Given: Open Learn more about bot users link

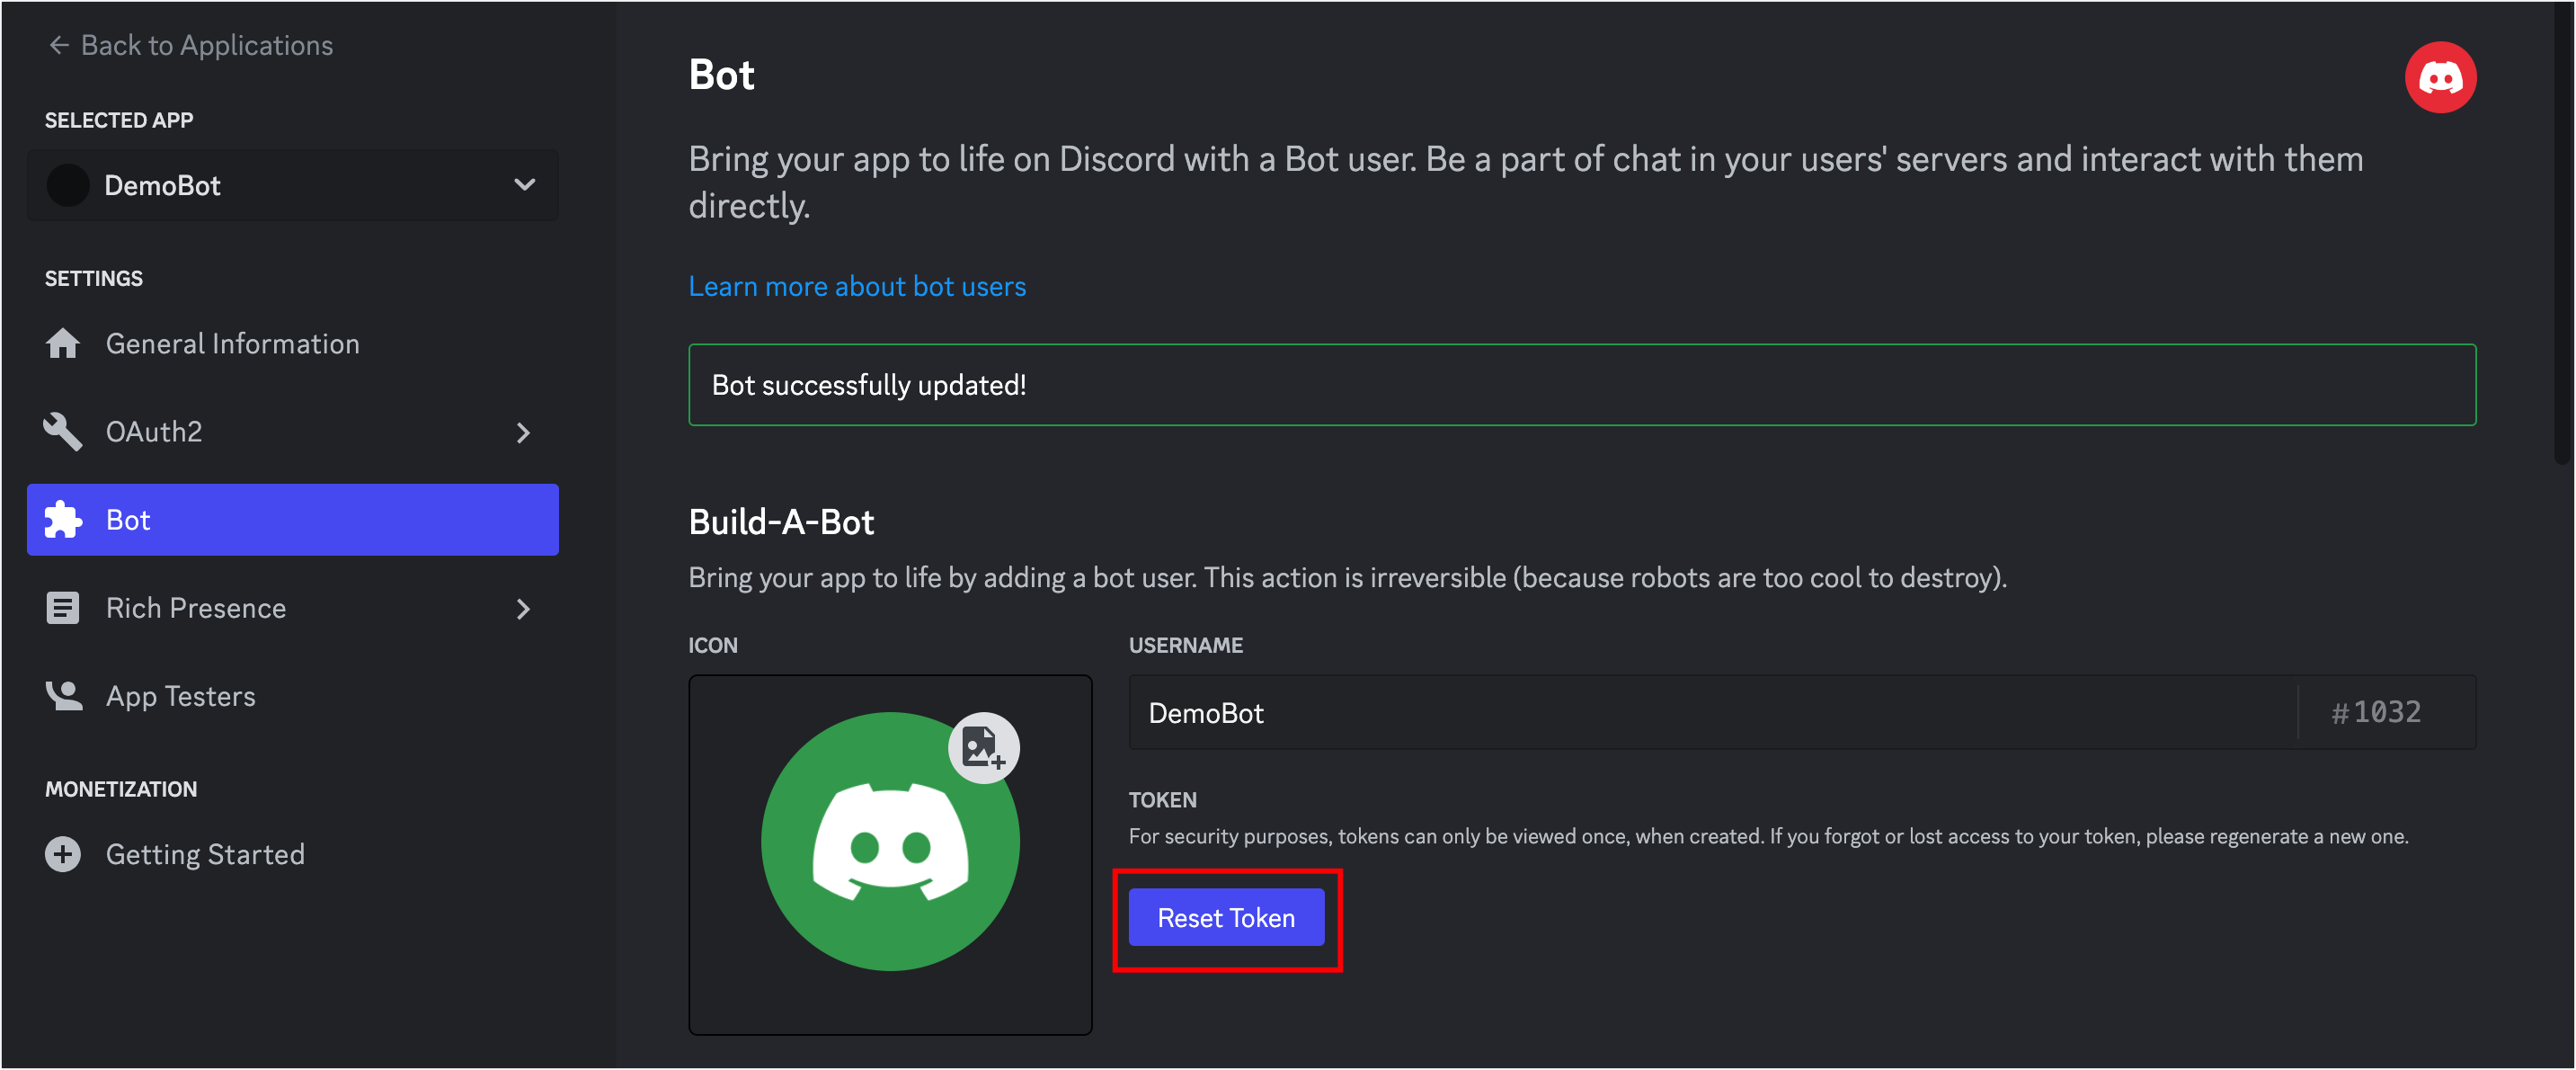Looking at the screenshot, I should tap(856, 286).
